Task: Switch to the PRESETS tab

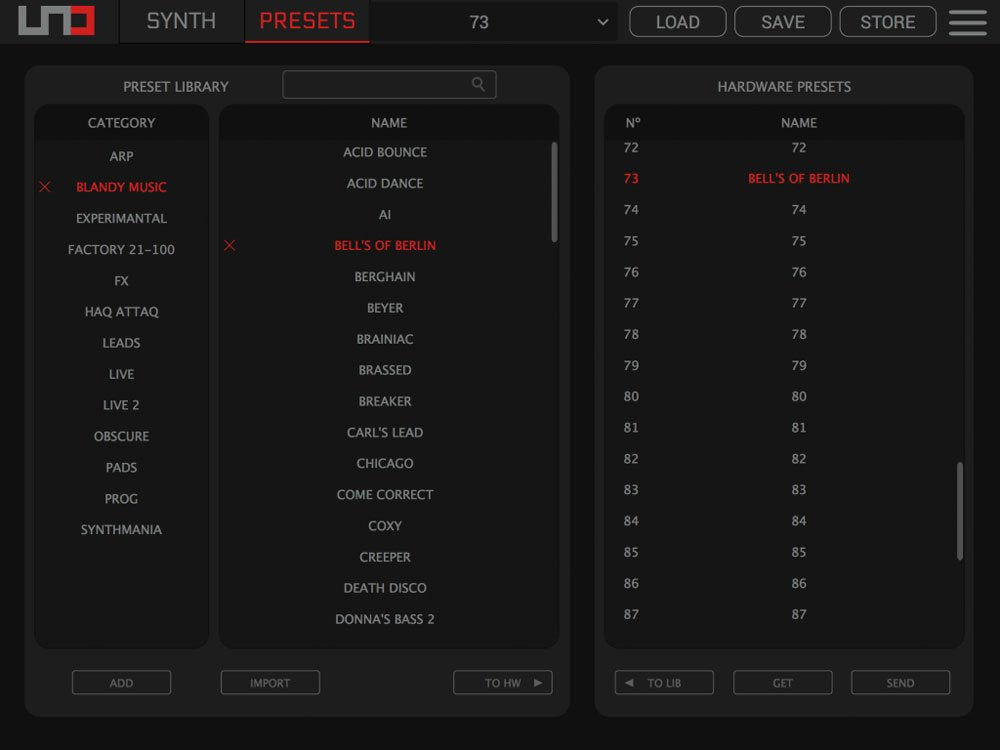Action: click(x=307, y=21)
